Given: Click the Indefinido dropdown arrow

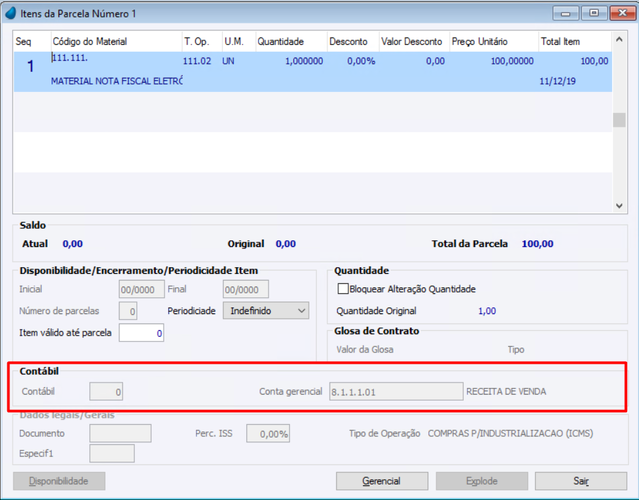Looking at the screenshot, I should click(302, 311).
